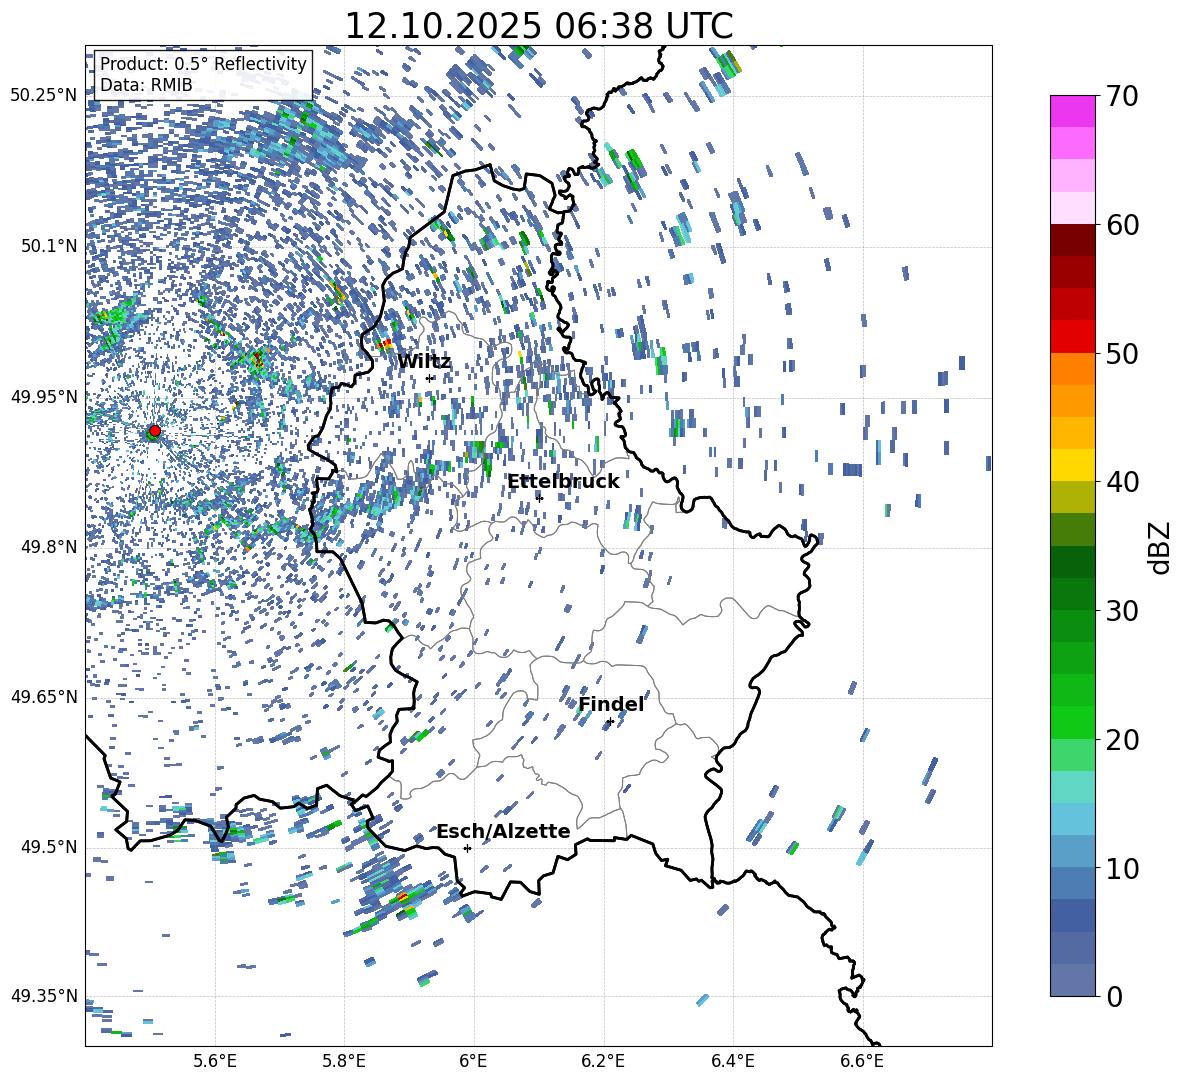This screenshot has width=1184, height=1081.
Task: Click the 49.5°N latitude tick label
Action: point(49,846)
